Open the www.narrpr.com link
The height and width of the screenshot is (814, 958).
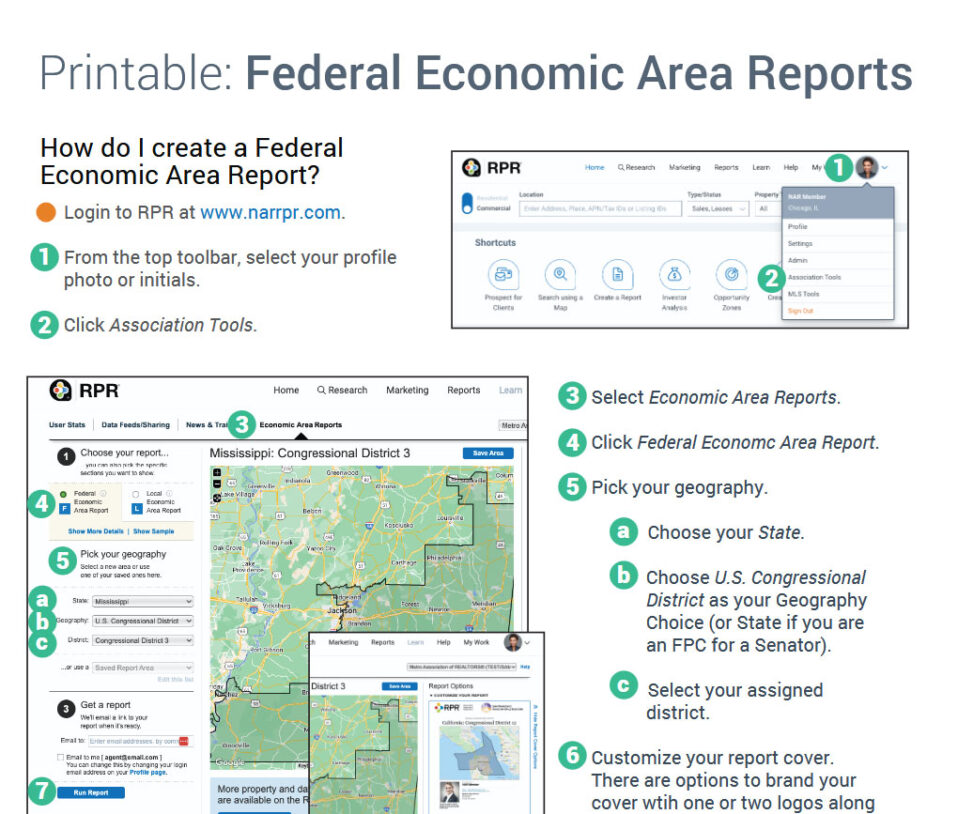coord(270,213)
